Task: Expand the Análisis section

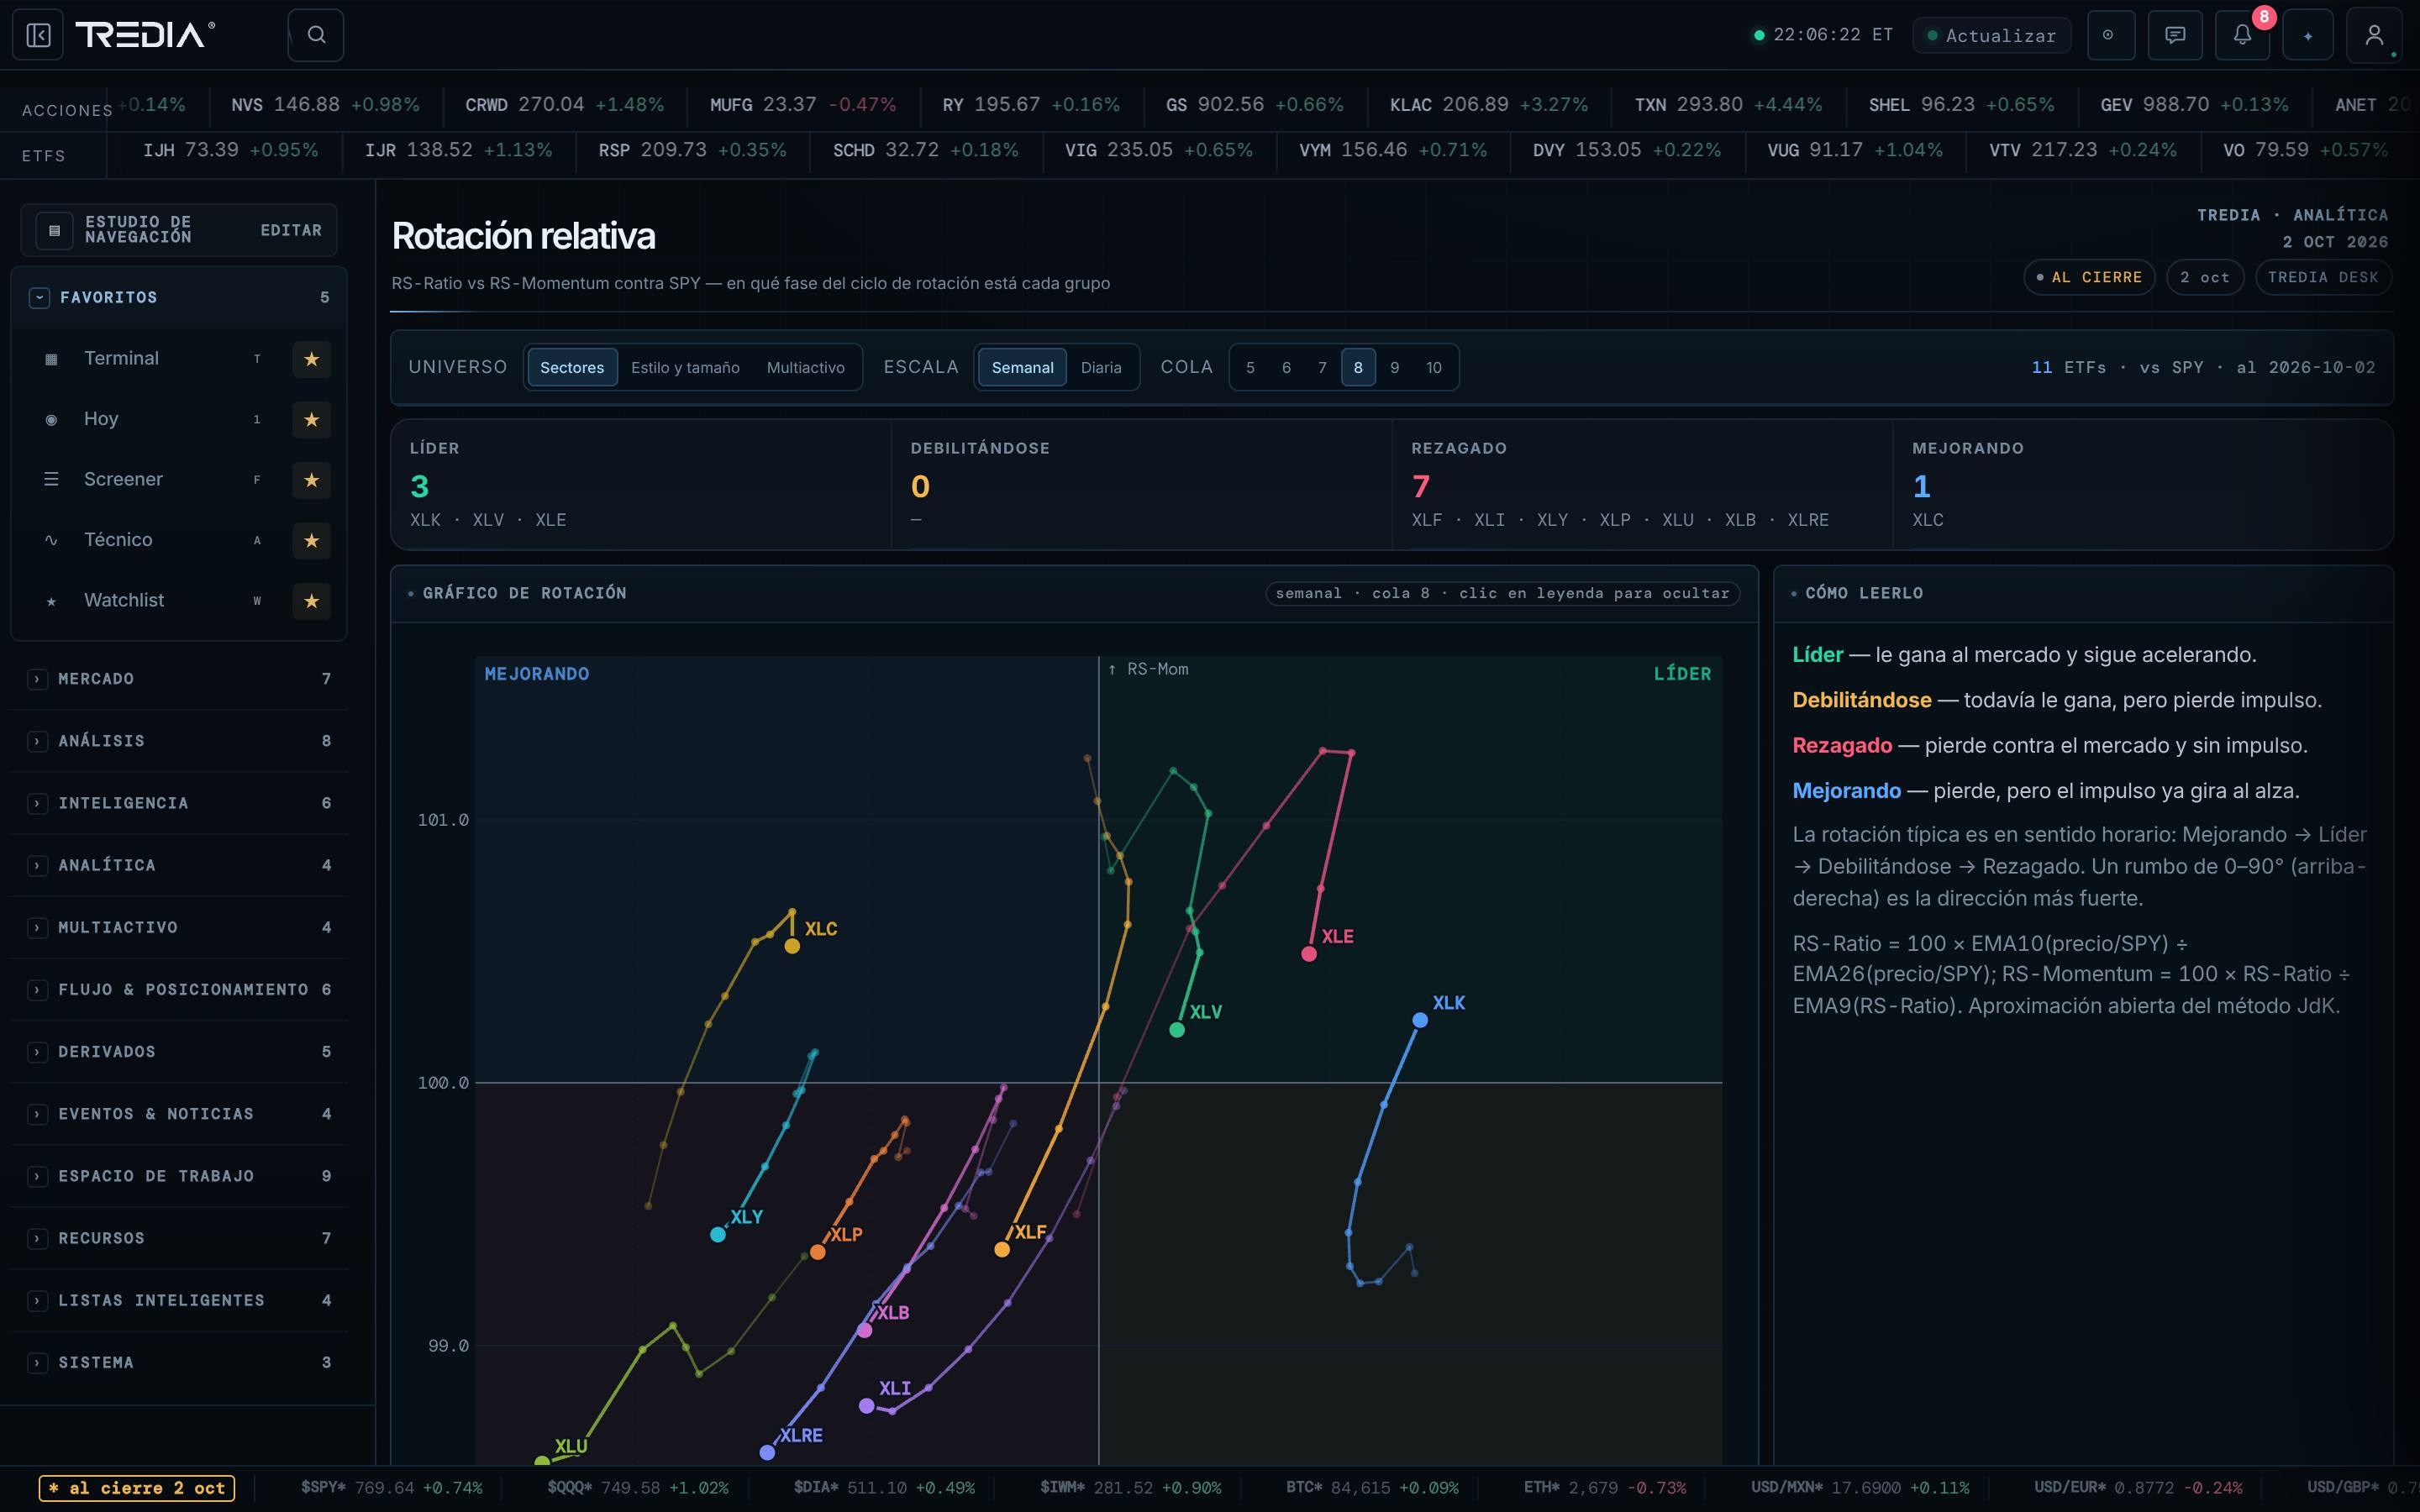Action: pyautogui.click(x=178, y=741)
